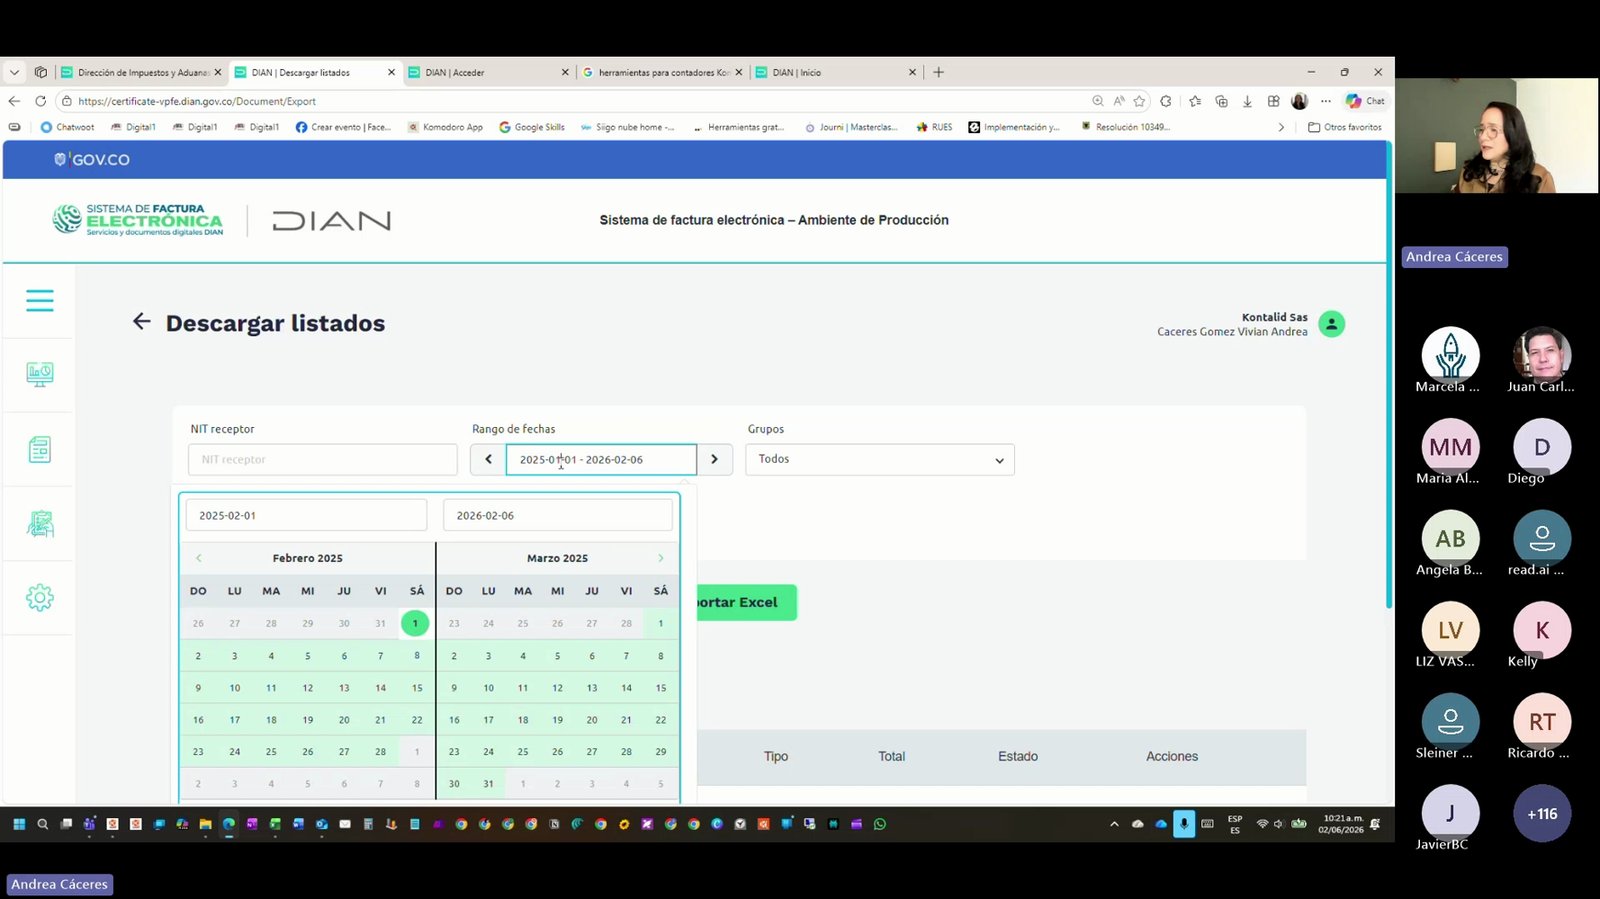Viewport: 1600px width, 899px height.
Task: Focus the NIT receptor input field
Action: (322, 459)
